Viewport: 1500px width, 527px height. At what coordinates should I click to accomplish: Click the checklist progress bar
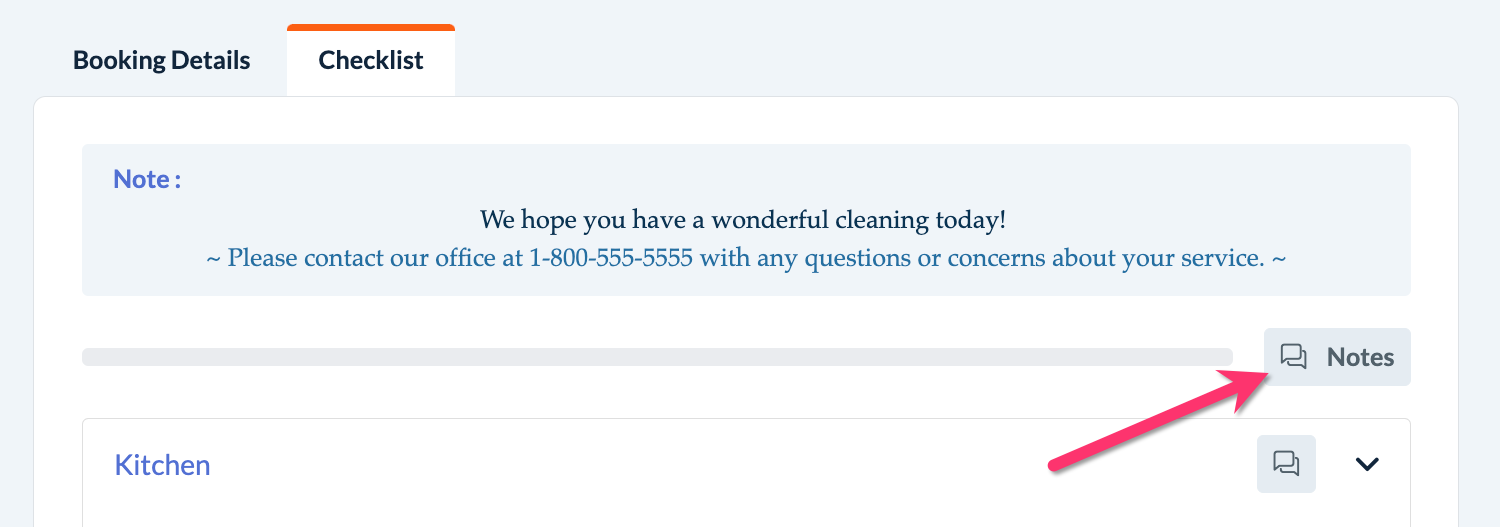[656, 357]
